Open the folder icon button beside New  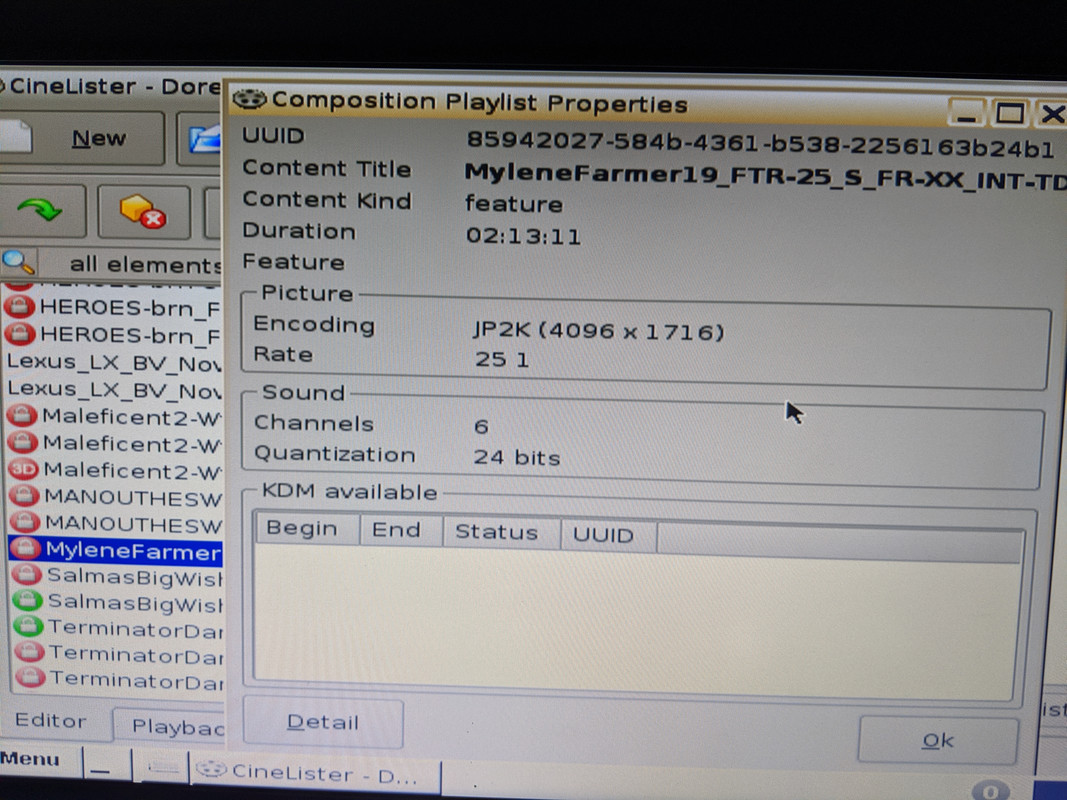201,139
